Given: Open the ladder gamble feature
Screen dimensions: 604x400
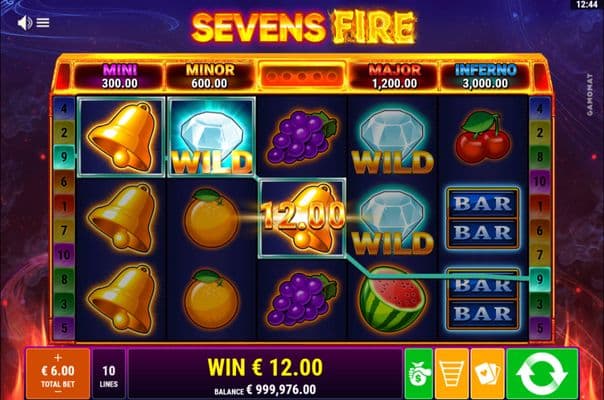Looking at the screenshot, I should coord(451,373).
